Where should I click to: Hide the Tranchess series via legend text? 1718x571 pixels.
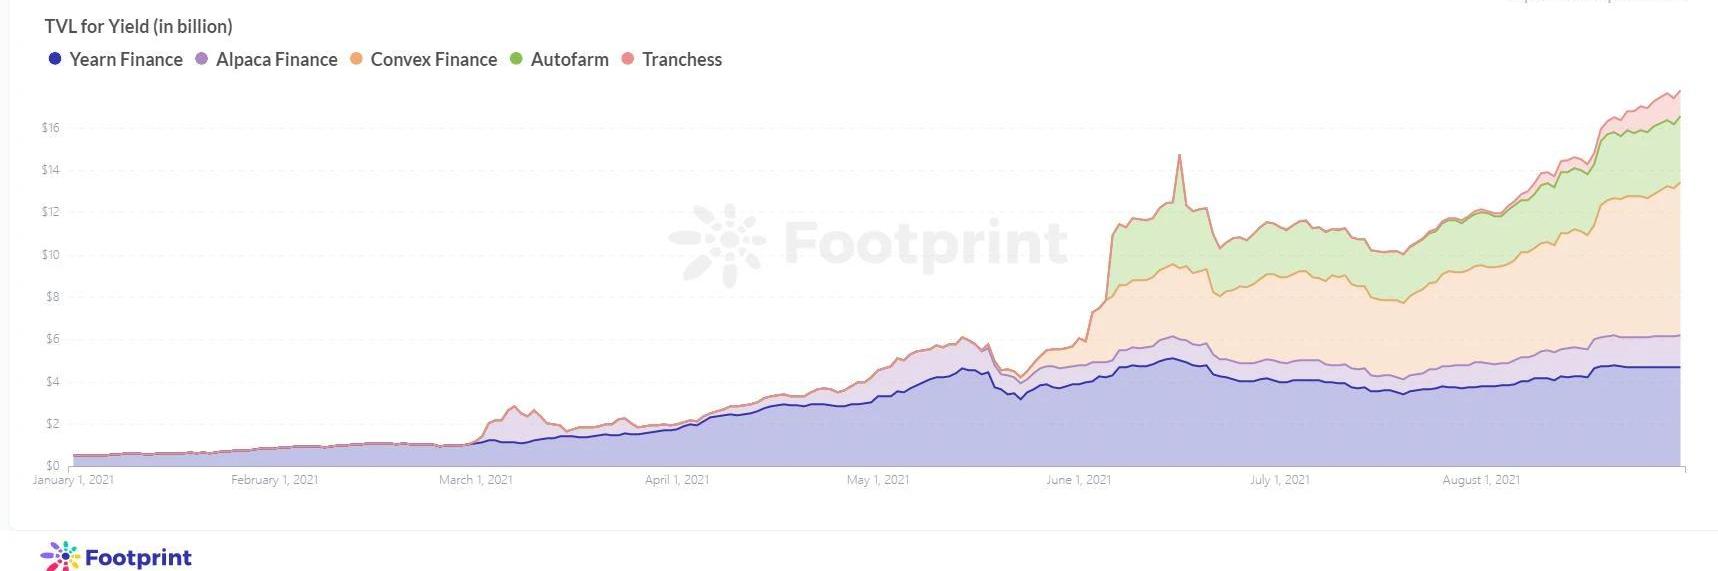682,60
